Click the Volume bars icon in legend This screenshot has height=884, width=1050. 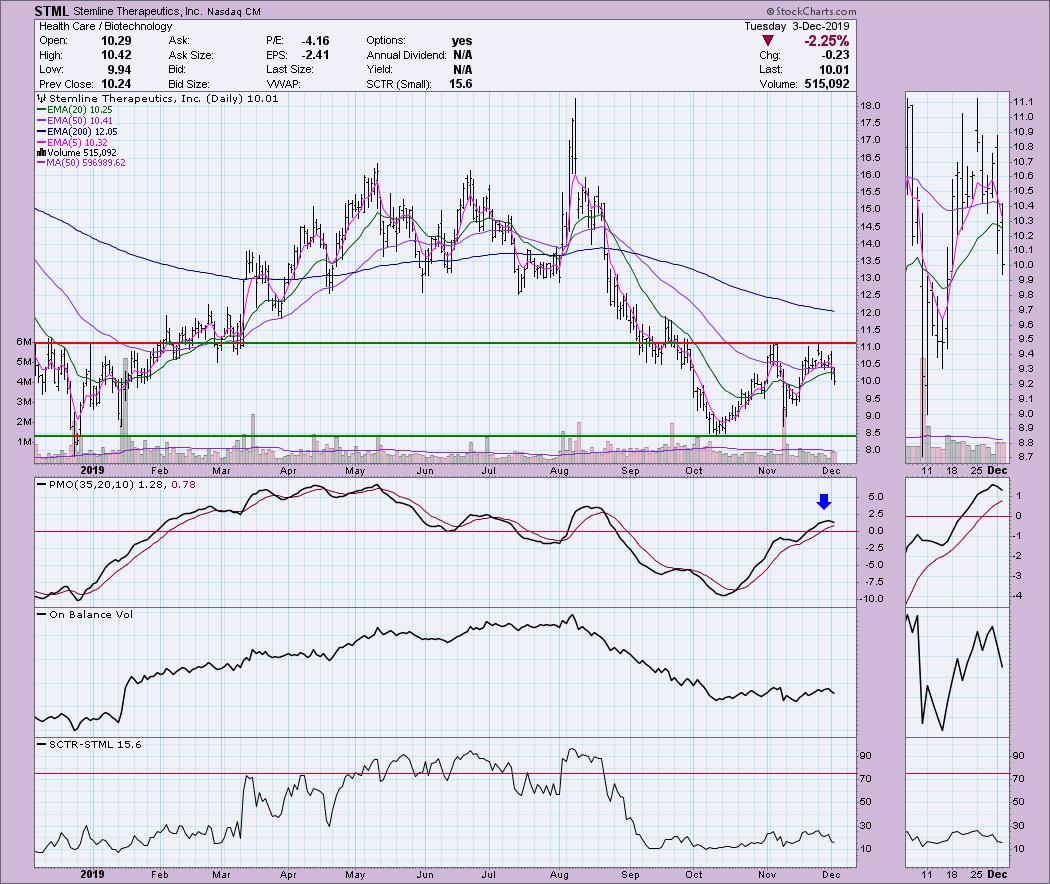(x=40, y=153)
